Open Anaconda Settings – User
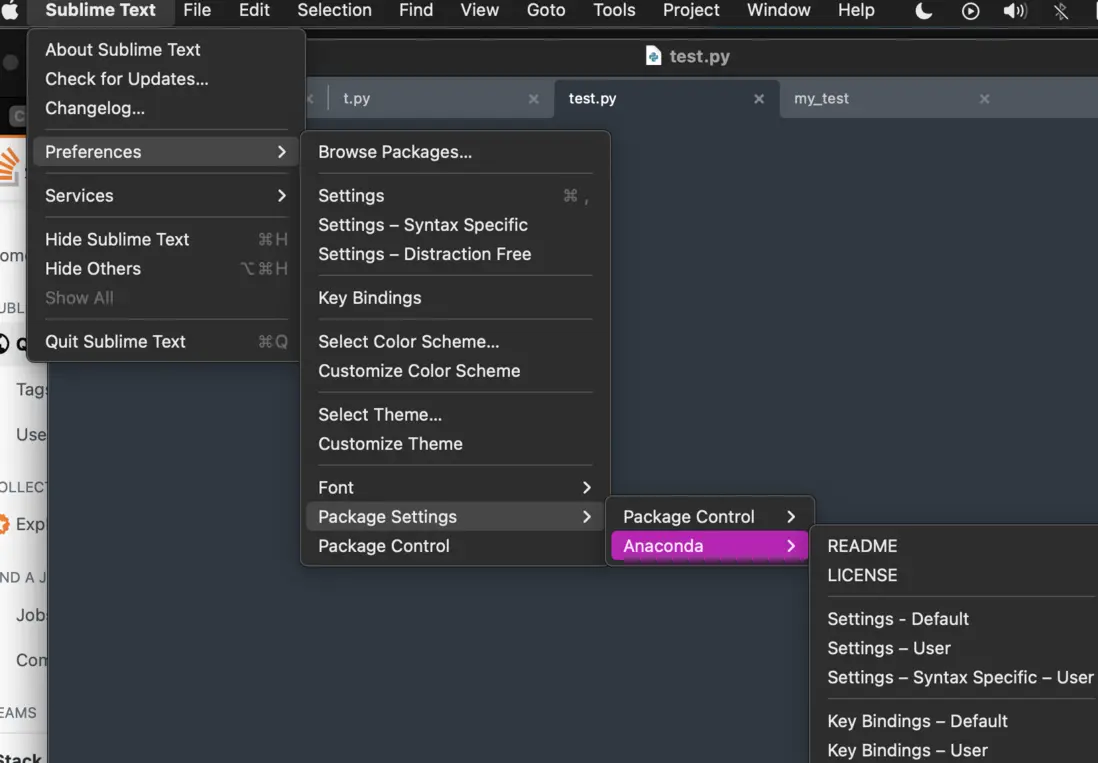The width and height of the screenshot is (1098, 763). tap(889, 648)
